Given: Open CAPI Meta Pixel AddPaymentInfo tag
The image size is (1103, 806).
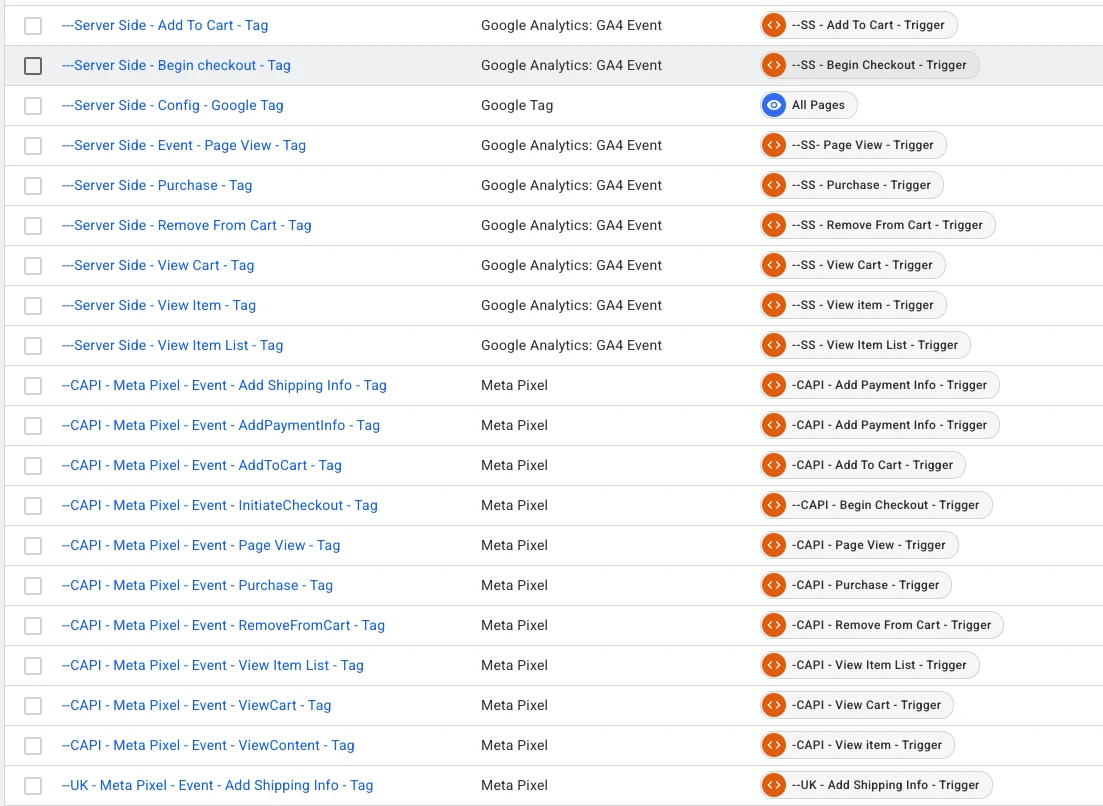Looking at the screenshot, I should pyautogui.click(x=221, y=426).
